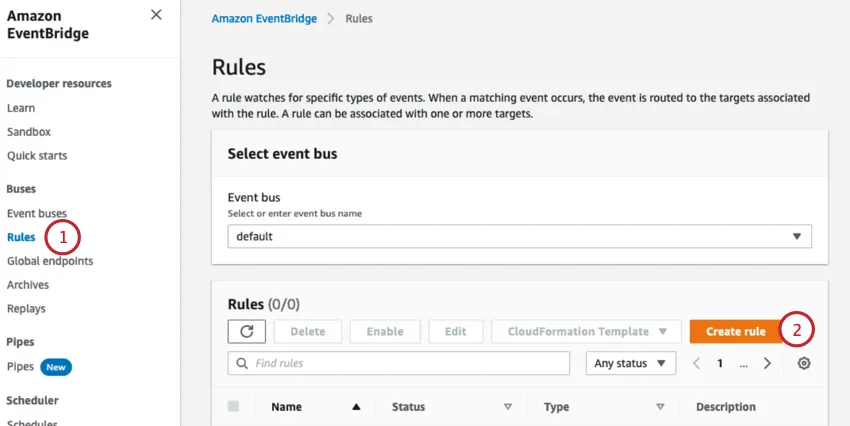850x426 pixels.
Task: Select Global endpoints in sidebar
Action: [50, 261]
